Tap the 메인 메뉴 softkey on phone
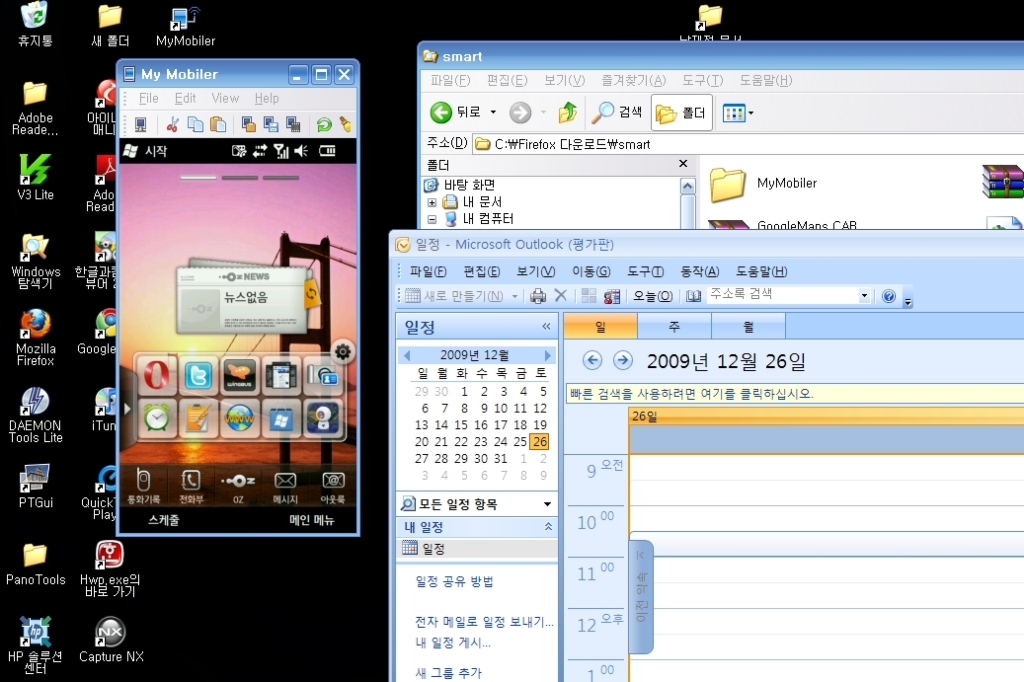 tap(312, 520)
